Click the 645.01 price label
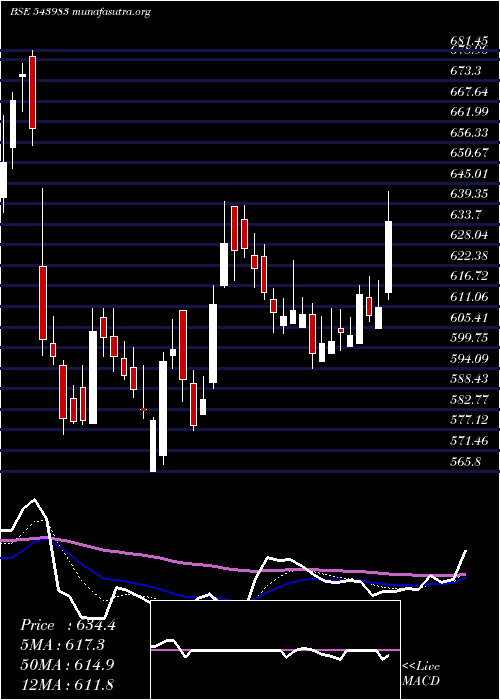The image size is (500, 700). tap(469, 173)
